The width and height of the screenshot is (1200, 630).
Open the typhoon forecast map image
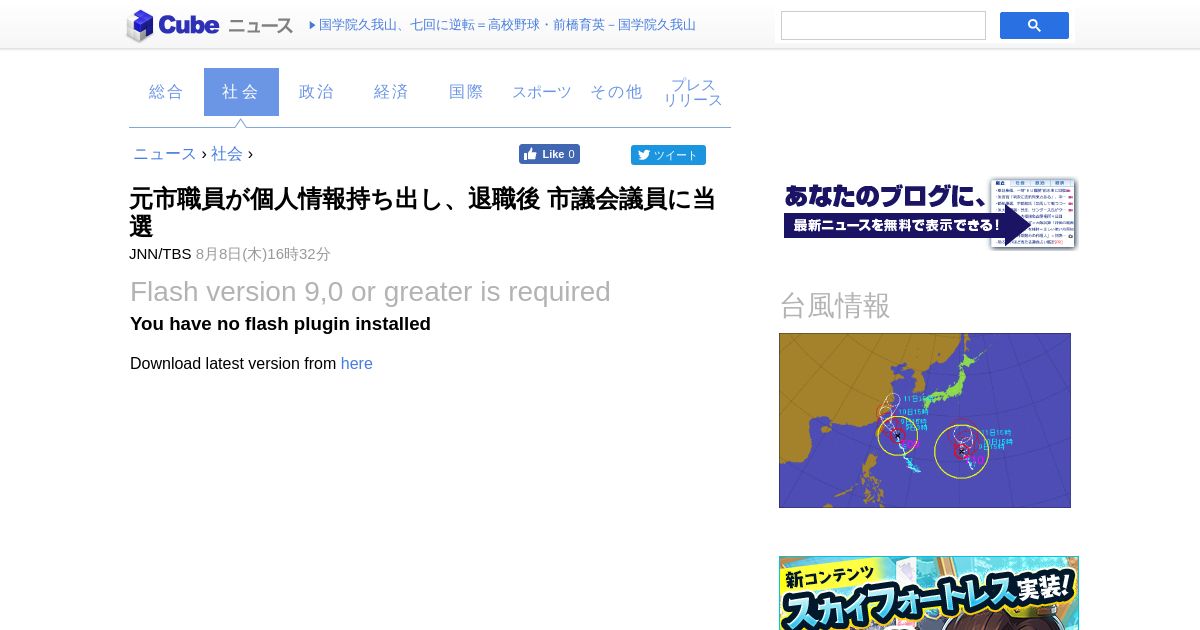(925, 420)
